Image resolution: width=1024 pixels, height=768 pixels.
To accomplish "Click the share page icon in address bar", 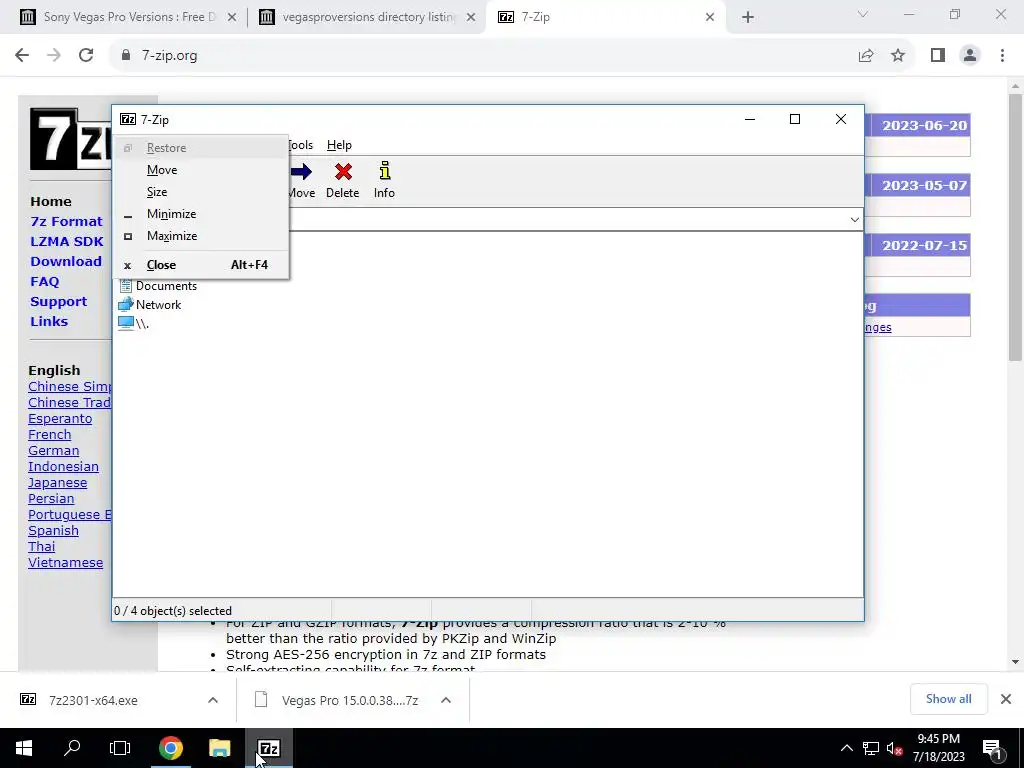I will tap(866, 56).
